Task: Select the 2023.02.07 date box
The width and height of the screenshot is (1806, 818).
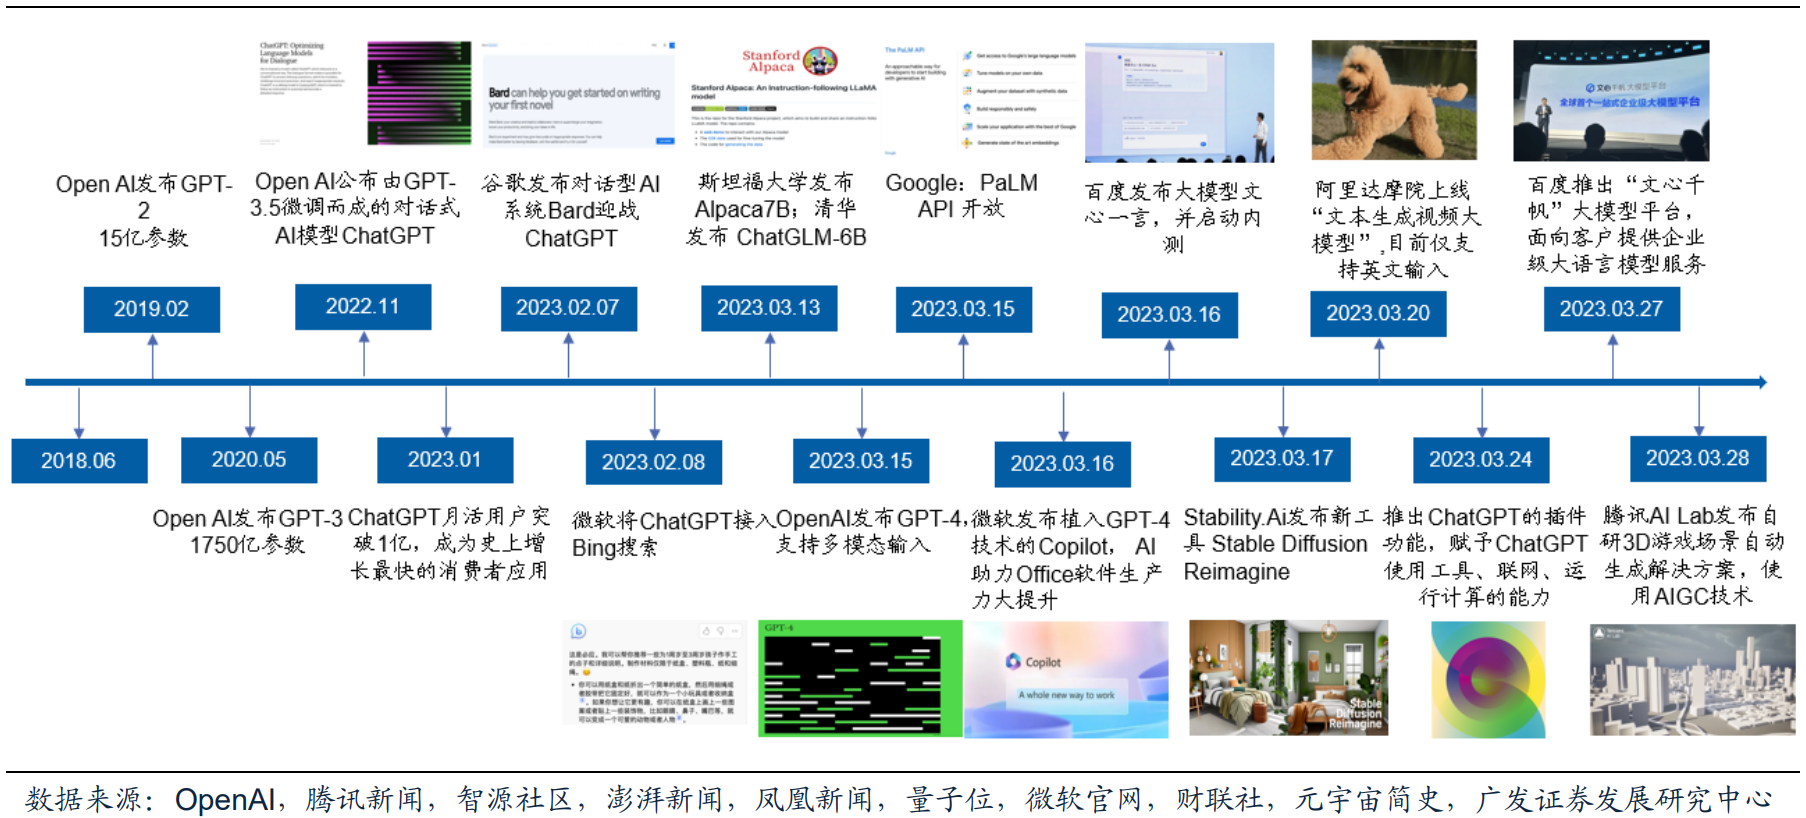Action: (568, 308)
